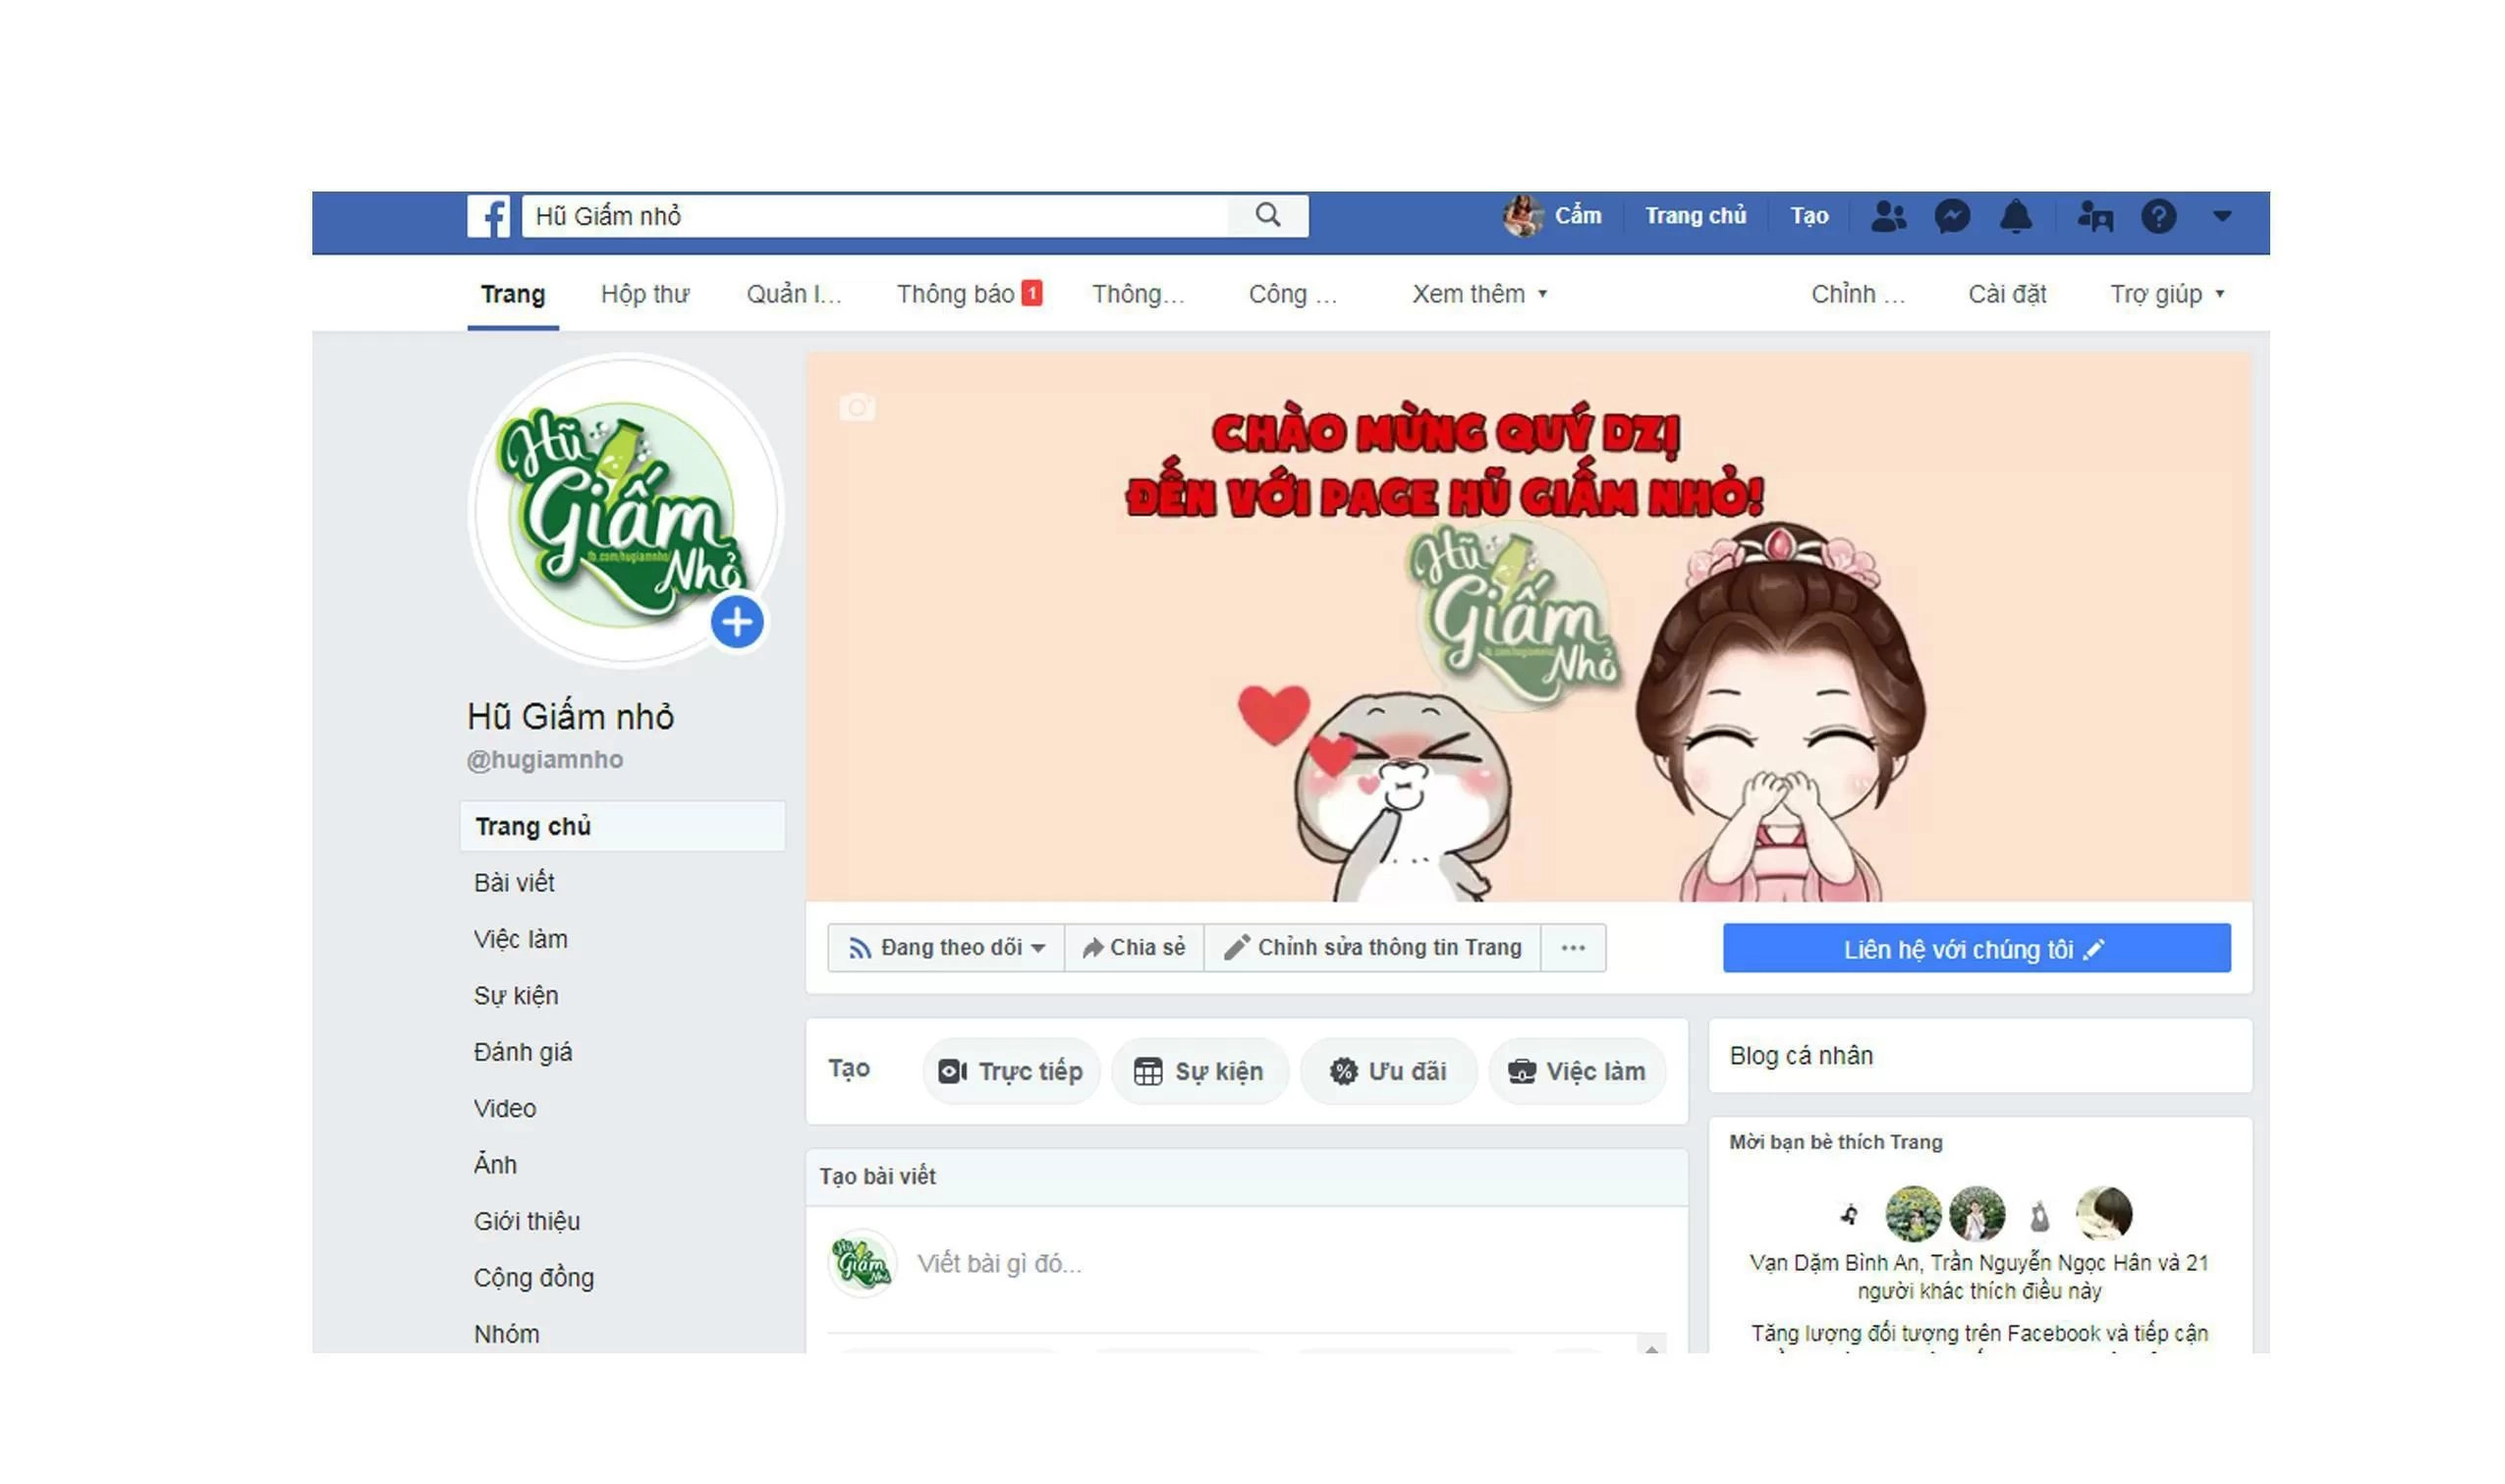Open Messenger via the chat bubble icon

pos(1952,215)
